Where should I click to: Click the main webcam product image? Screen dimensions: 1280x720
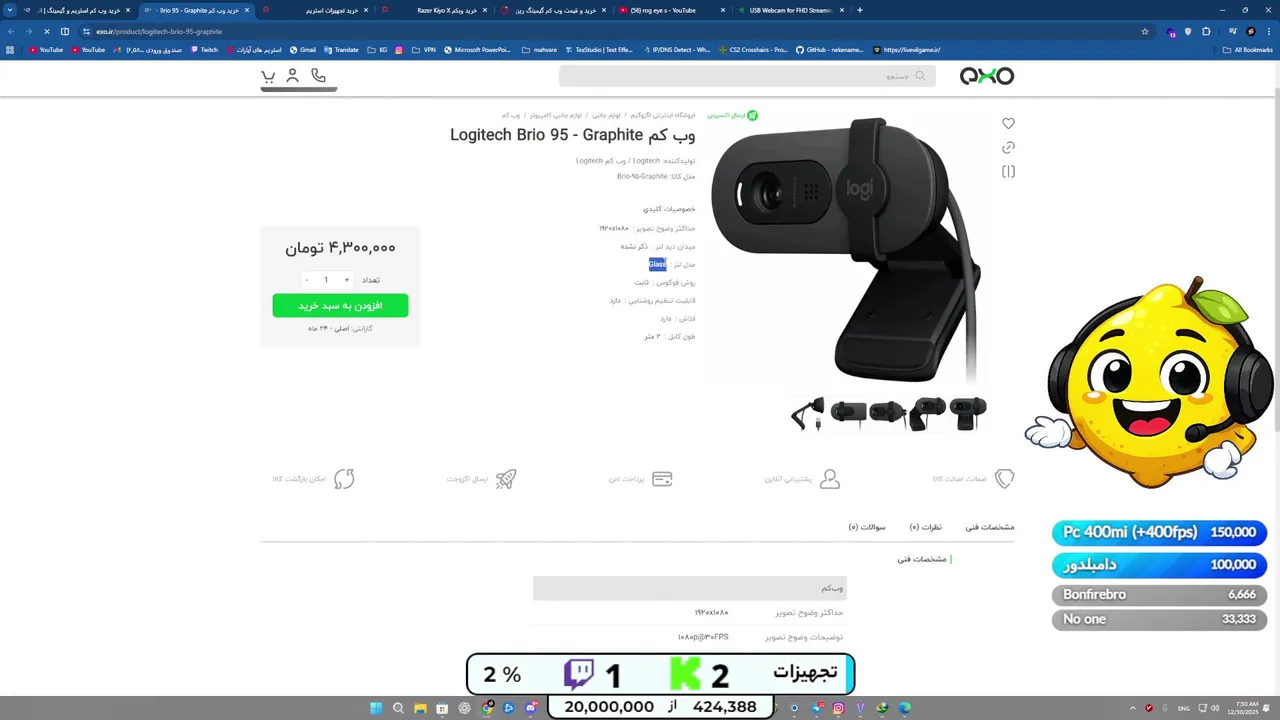(846, 248)
